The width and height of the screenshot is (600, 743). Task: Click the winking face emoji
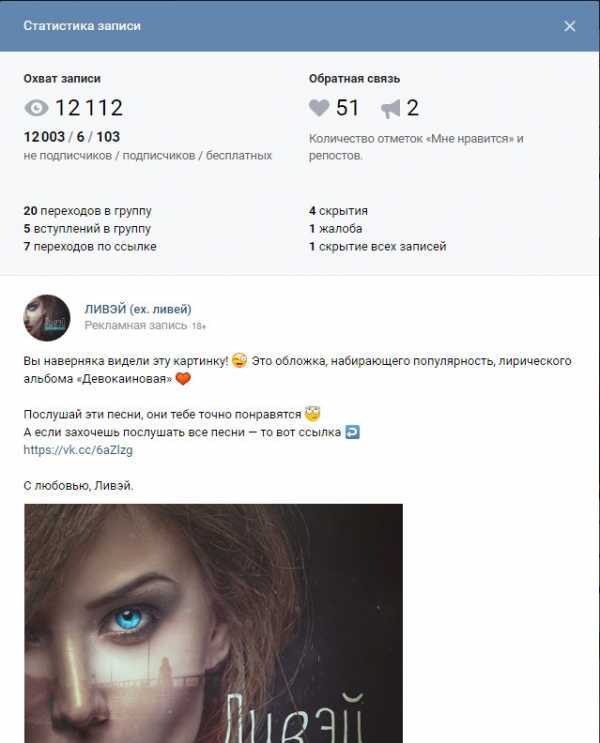[240, 361]
